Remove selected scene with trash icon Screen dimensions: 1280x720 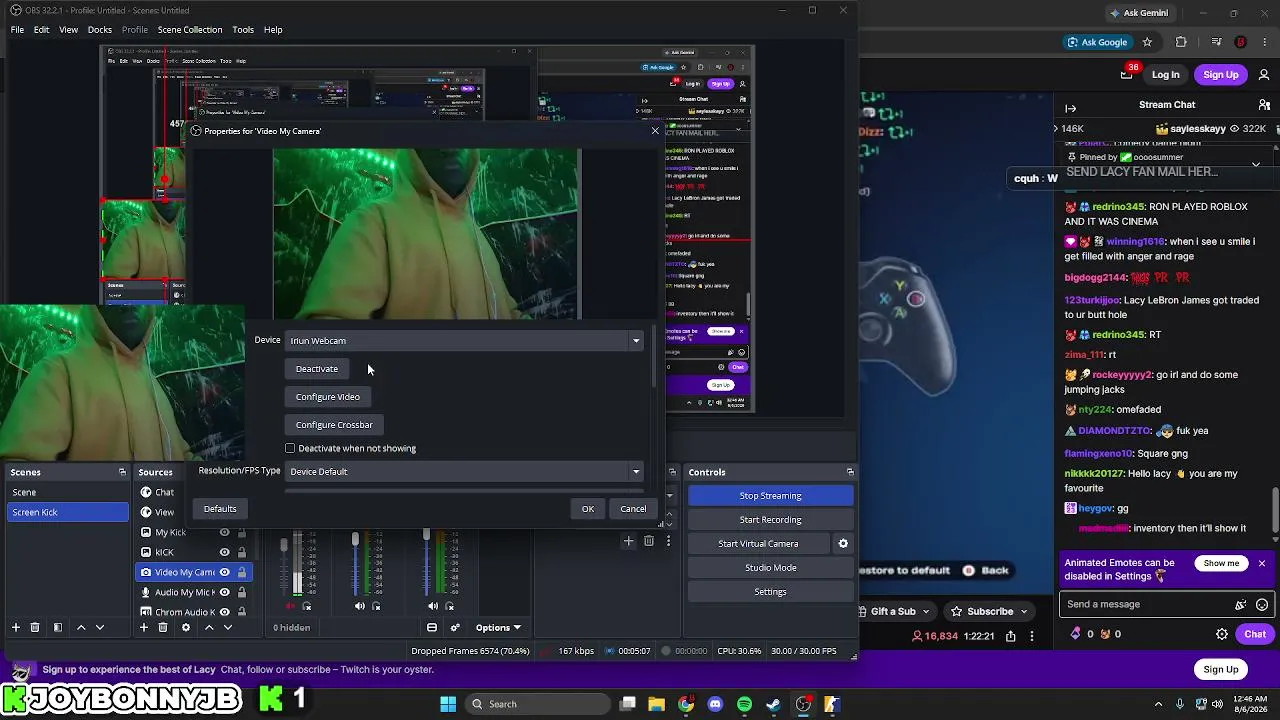coord(35,628)
